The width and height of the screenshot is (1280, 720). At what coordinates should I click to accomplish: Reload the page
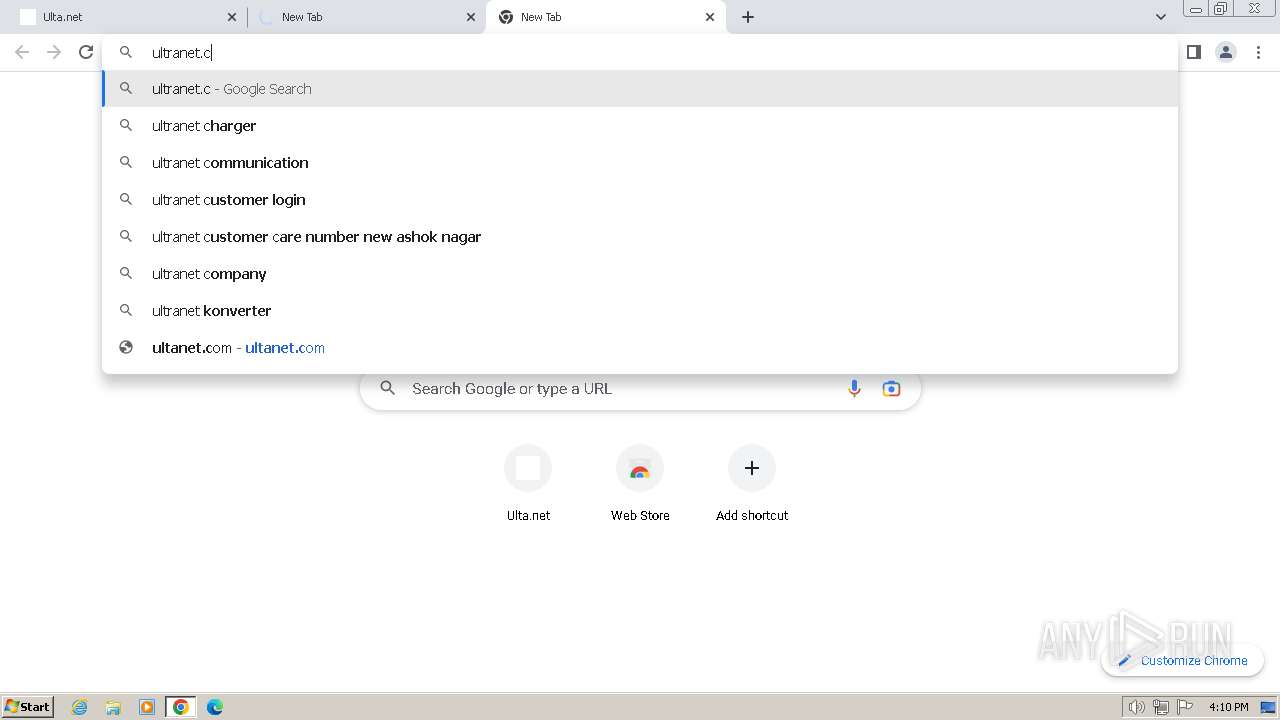tap(86, 52)
